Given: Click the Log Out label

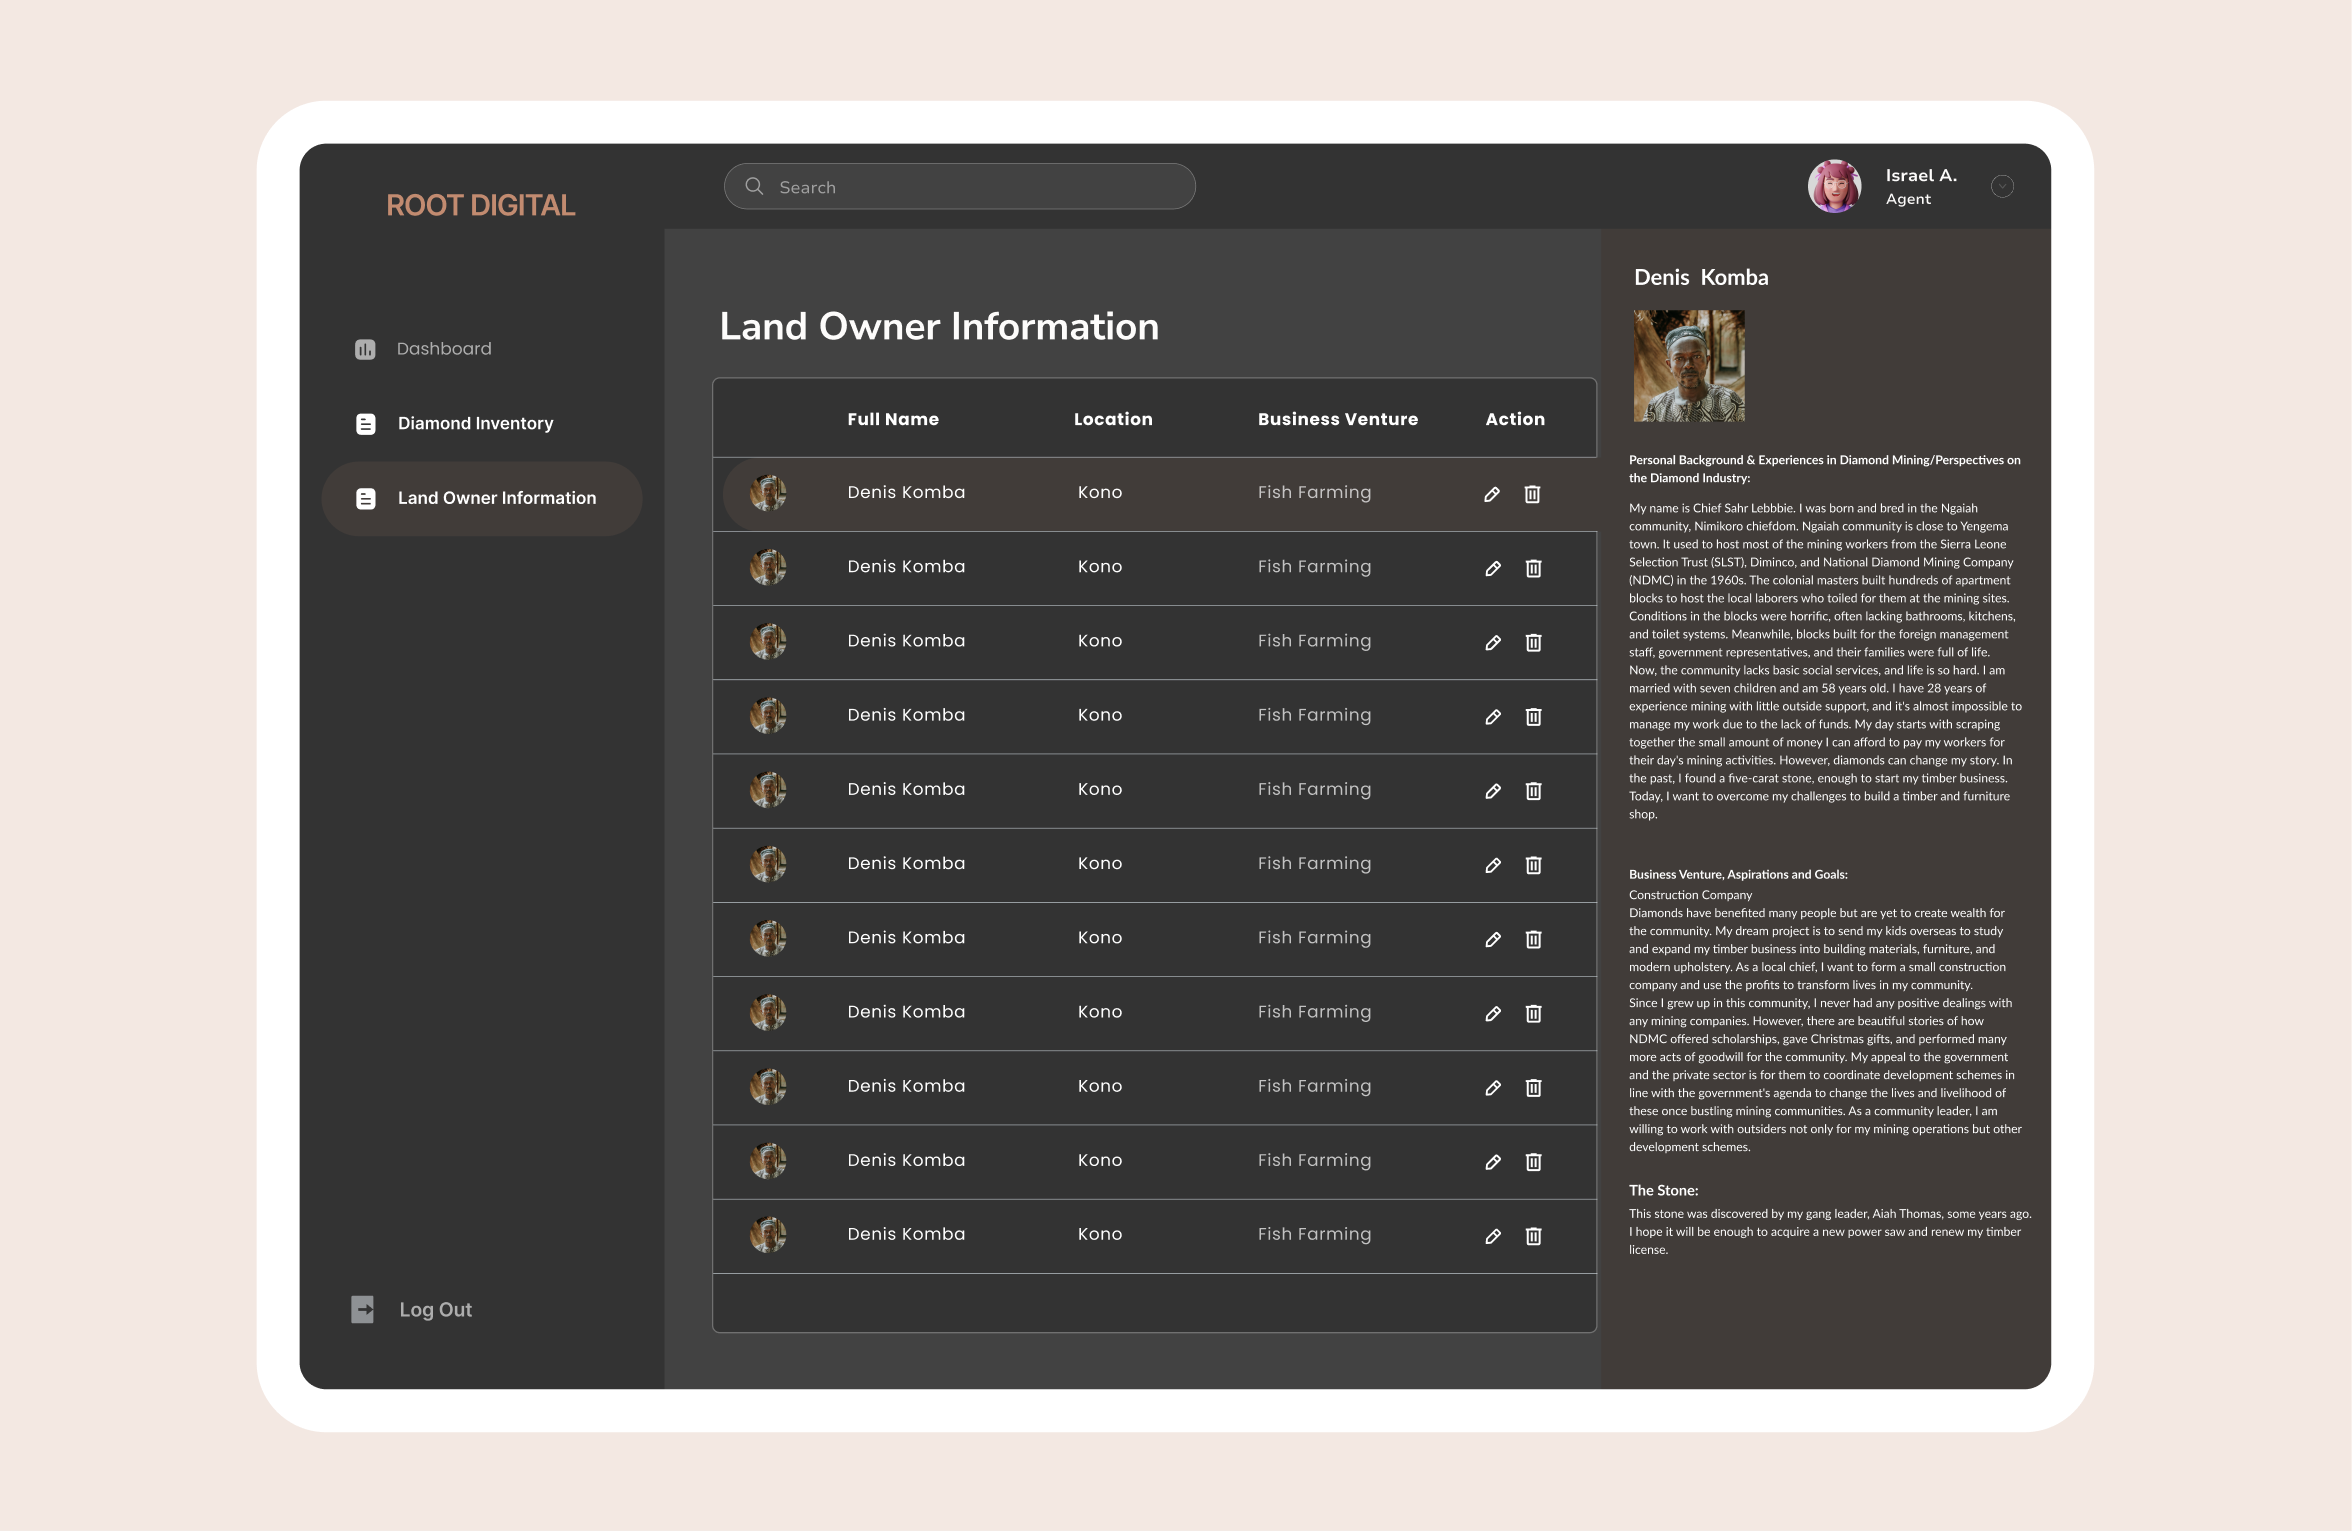Looking at the screenshot, I should [435, 1310].
